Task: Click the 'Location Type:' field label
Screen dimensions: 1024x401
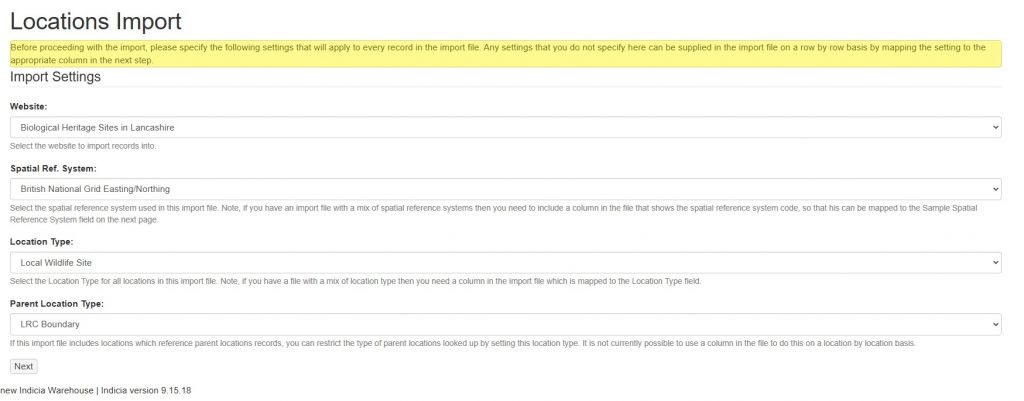Action: point(41,241)
